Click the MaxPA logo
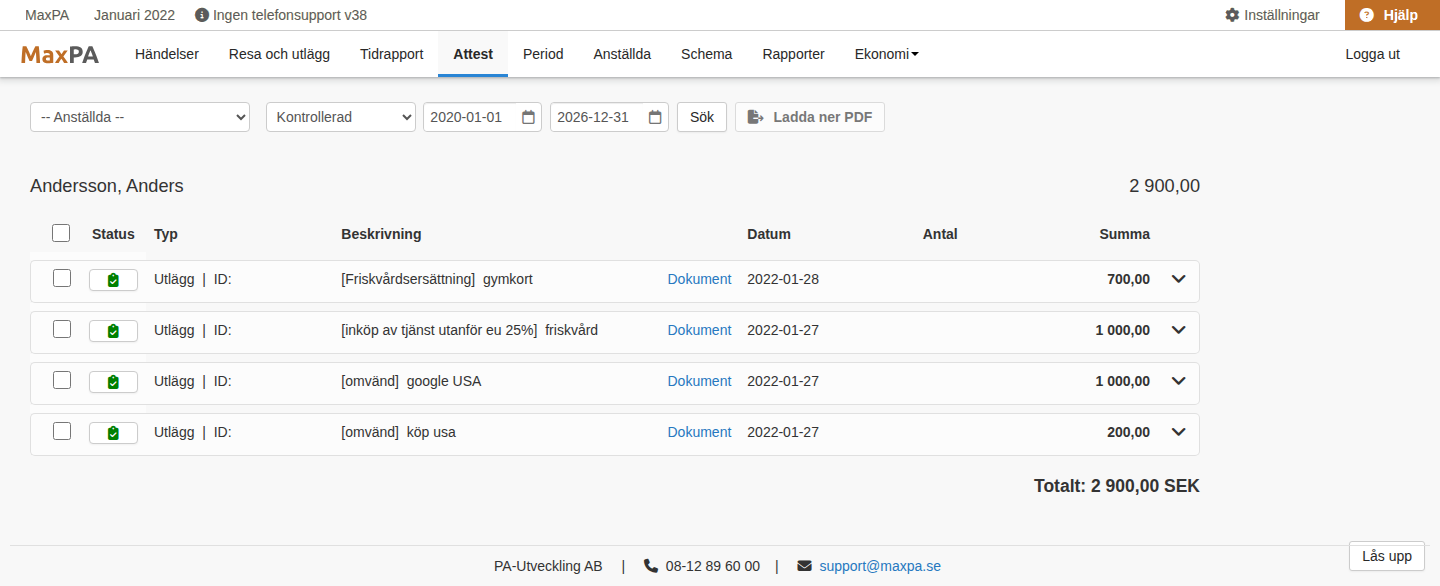 pyautogui.click(x=60, y=55)
